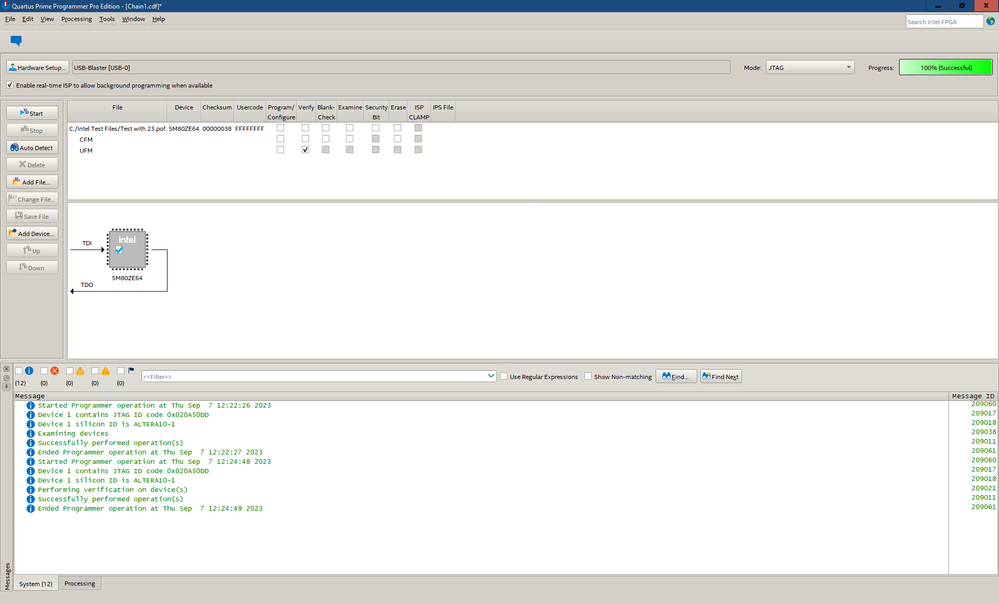Uncheck Verify checkbox for UFM row
Screen dimensions: 999x604
[x=305, y=150]
